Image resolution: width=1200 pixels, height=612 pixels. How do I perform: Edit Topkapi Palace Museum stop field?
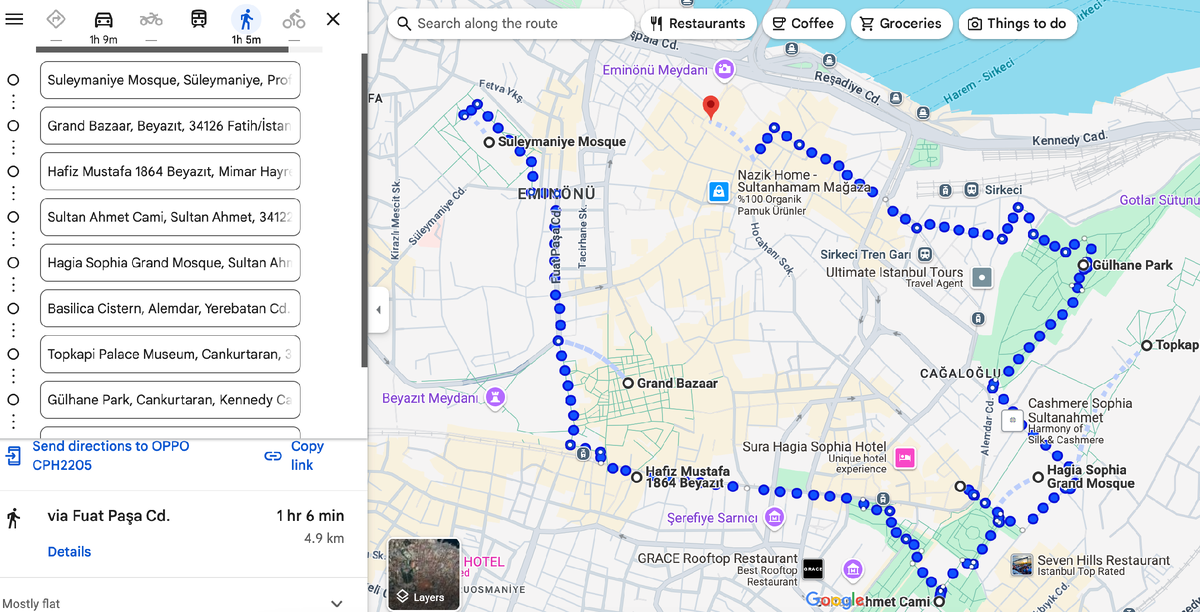tap(170, 354)
